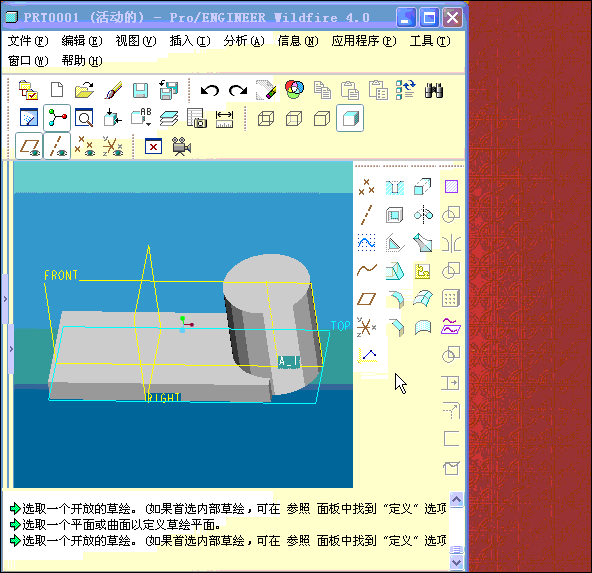Screen dimensions: 592x573
Task: Open the layers icon
Action: pyautogui.click(x=168, y=119)
